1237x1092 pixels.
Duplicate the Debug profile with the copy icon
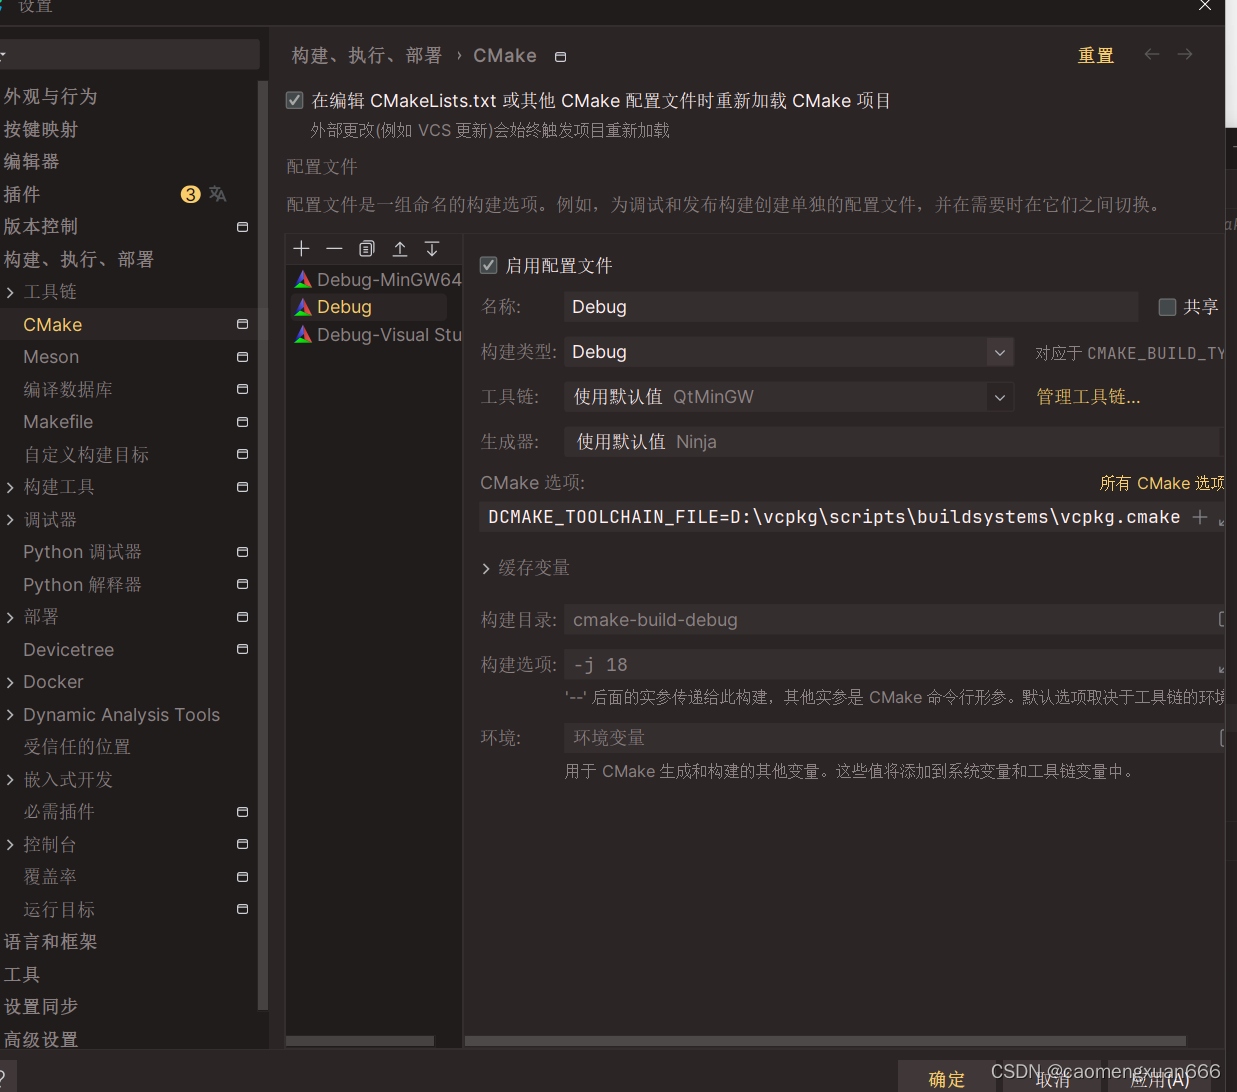tap(367, 248)
